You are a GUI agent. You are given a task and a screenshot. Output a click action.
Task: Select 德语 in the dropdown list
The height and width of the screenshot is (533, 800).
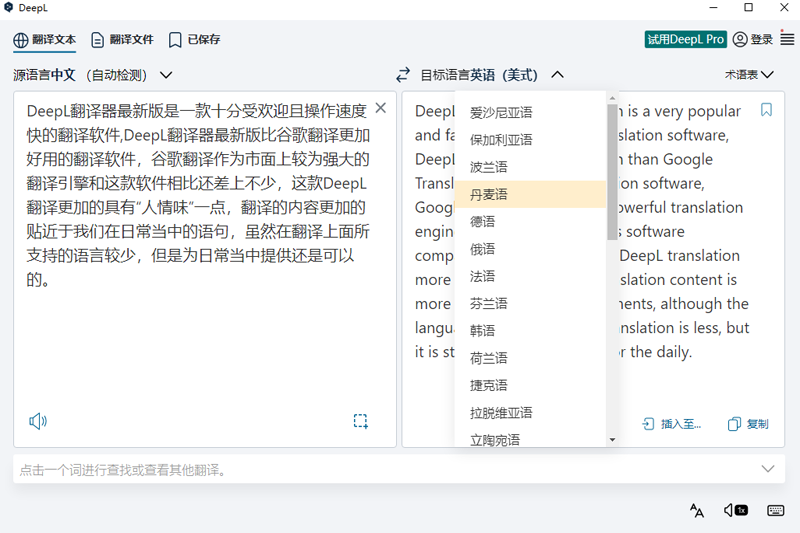tap(530, 221)
